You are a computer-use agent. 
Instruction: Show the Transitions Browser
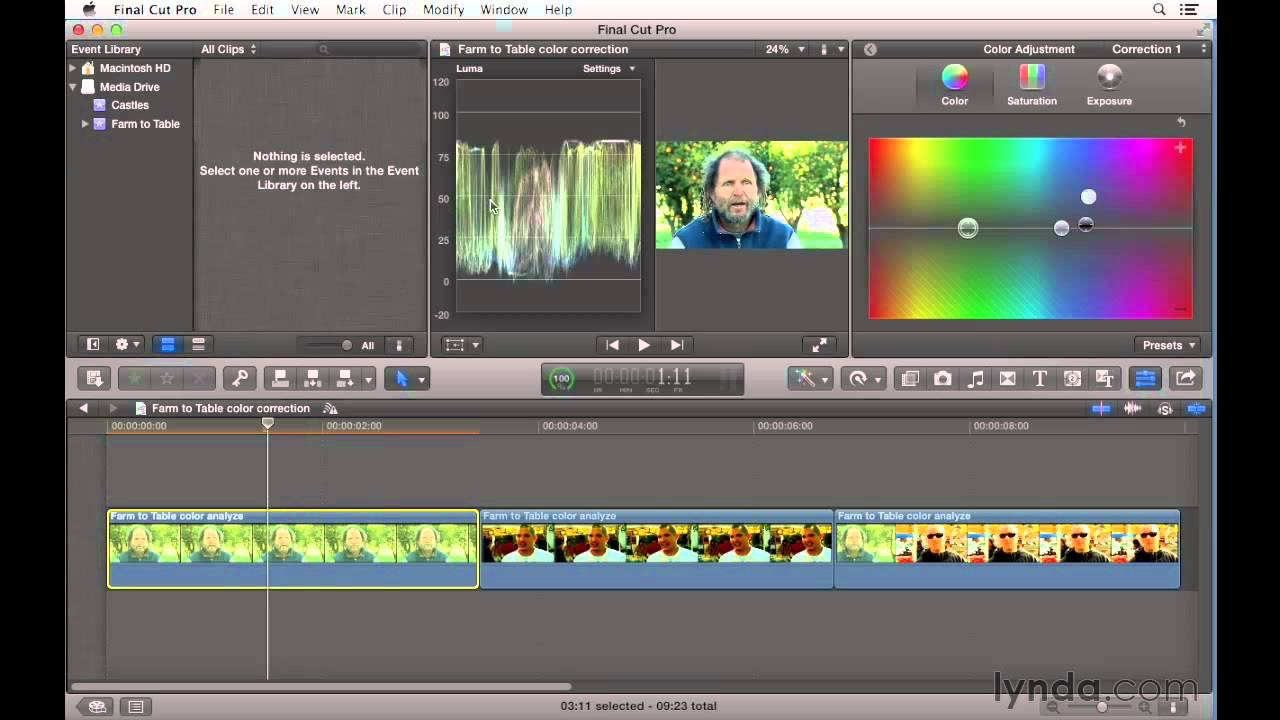1008,379
